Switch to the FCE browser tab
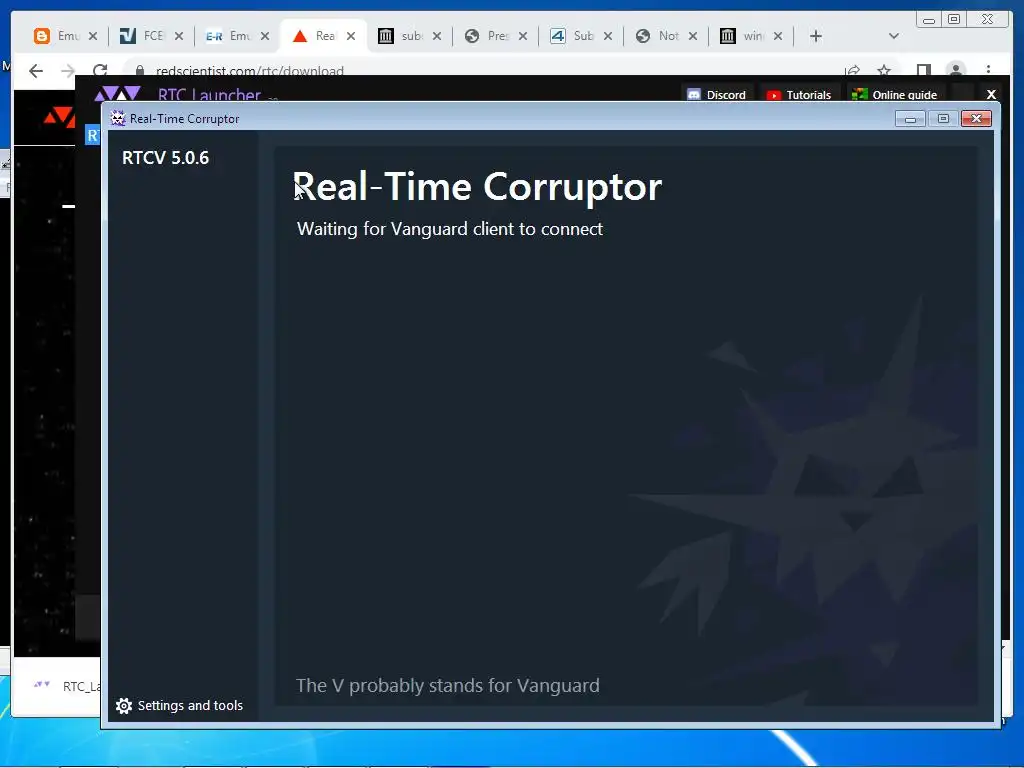Viewport: 1024px width, 768px height. 144,36
